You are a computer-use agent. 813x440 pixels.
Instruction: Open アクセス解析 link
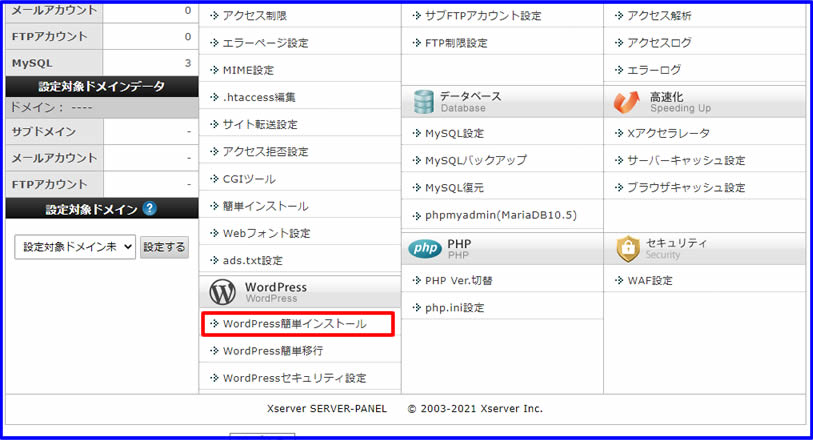pos(660,16)
